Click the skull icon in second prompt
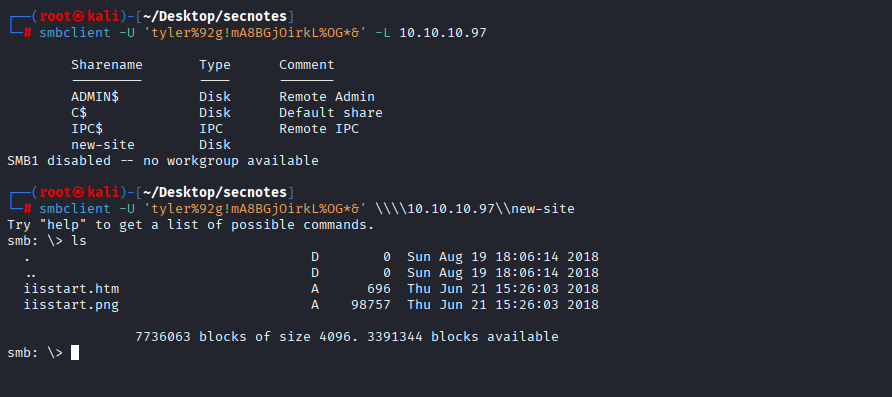Image resolution: width=892 pixels, height=397 pixels. [79, 192]
